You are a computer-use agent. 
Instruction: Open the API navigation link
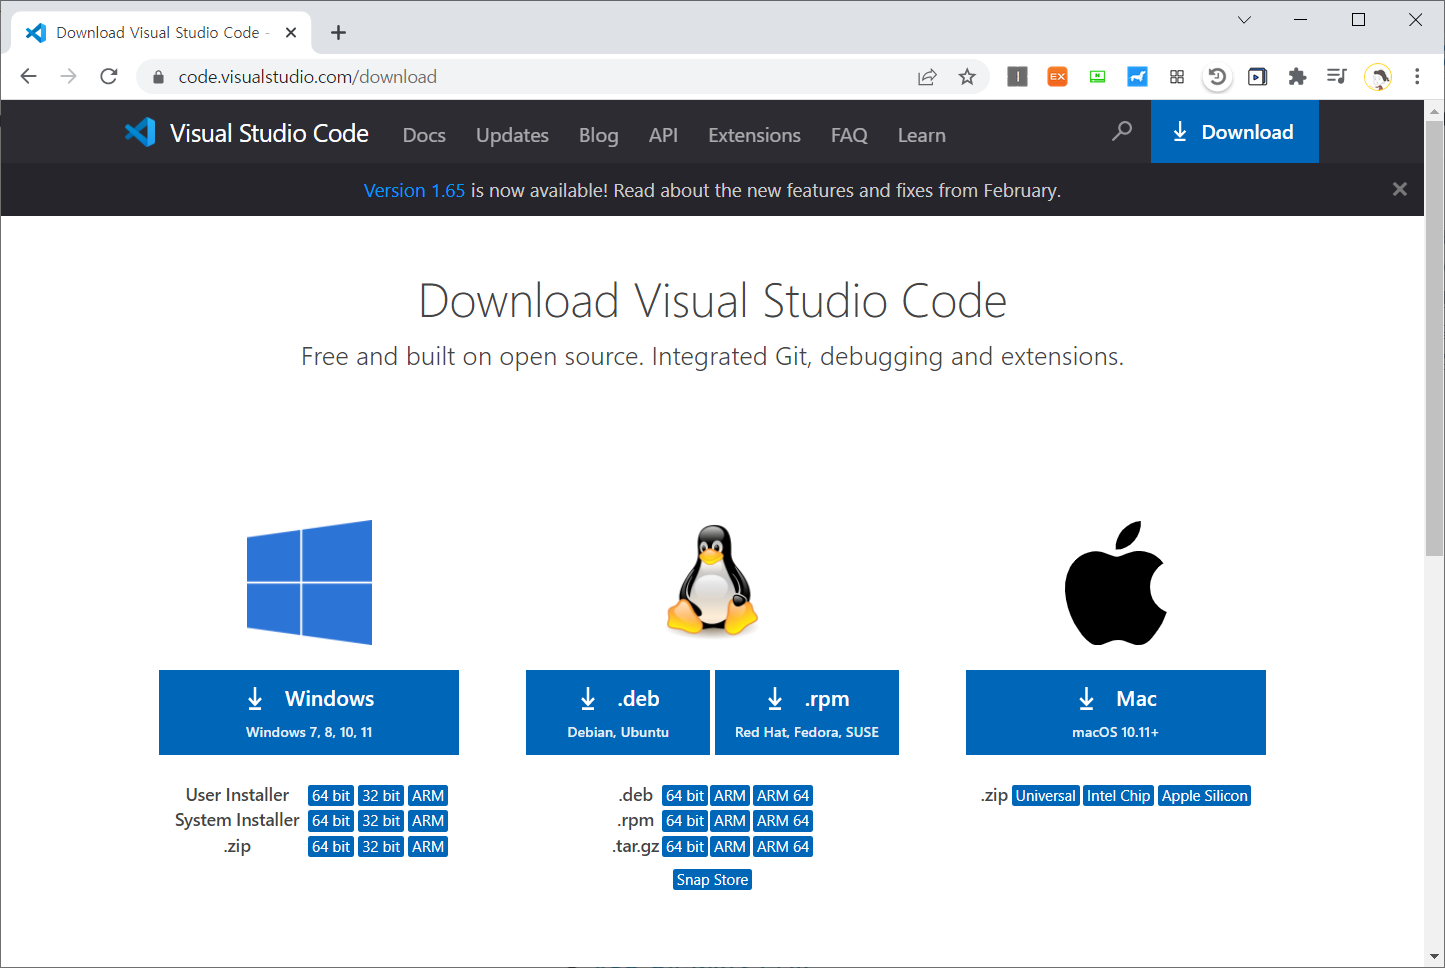point(663,135)
